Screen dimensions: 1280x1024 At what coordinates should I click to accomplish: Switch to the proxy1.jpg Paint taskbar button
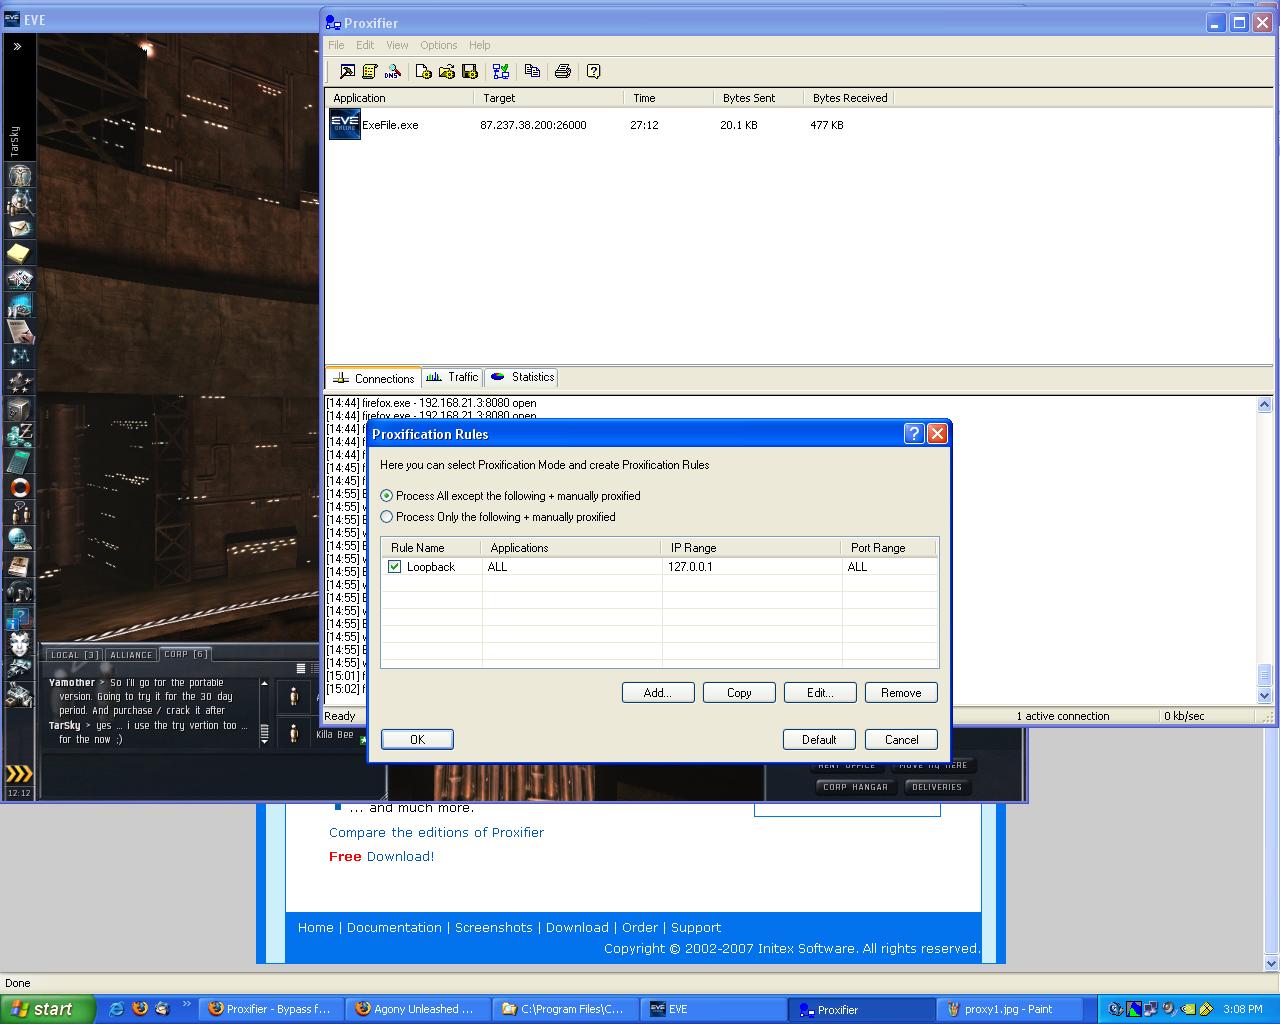pyautogui.click(x=1012, y=1009)
